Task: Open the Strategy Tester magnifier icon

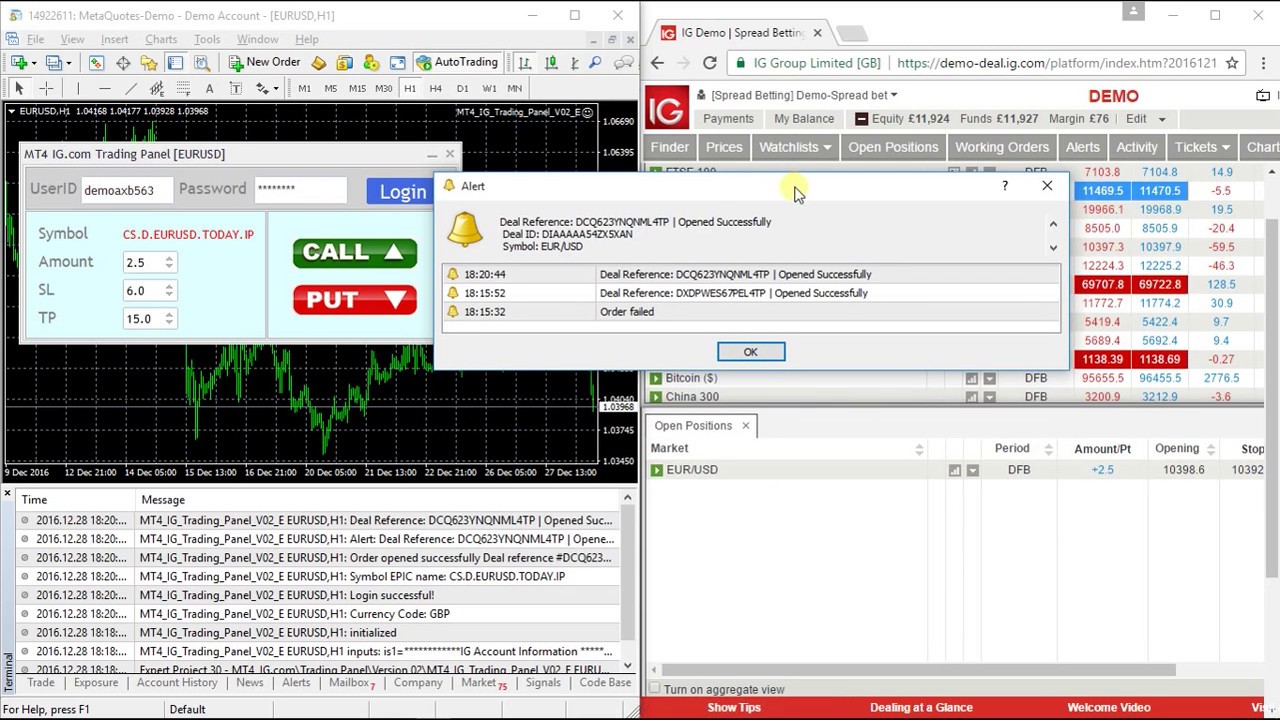Action: [x=202, y=62]
